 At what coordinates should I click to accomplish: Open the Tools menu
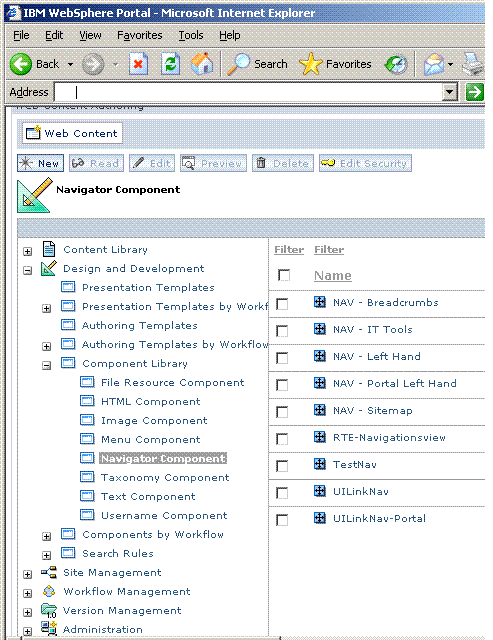(x=191, y=36)
